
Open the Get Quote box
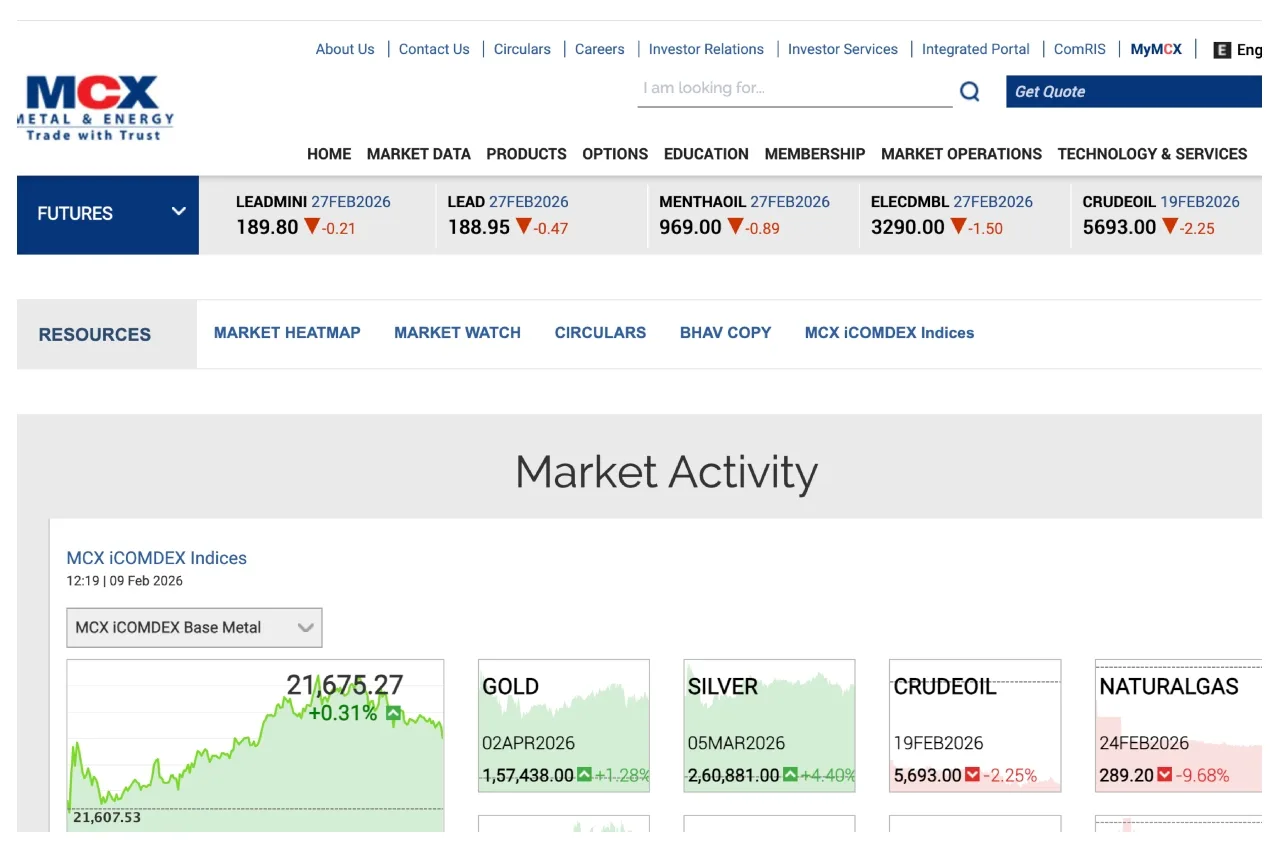1132,92
